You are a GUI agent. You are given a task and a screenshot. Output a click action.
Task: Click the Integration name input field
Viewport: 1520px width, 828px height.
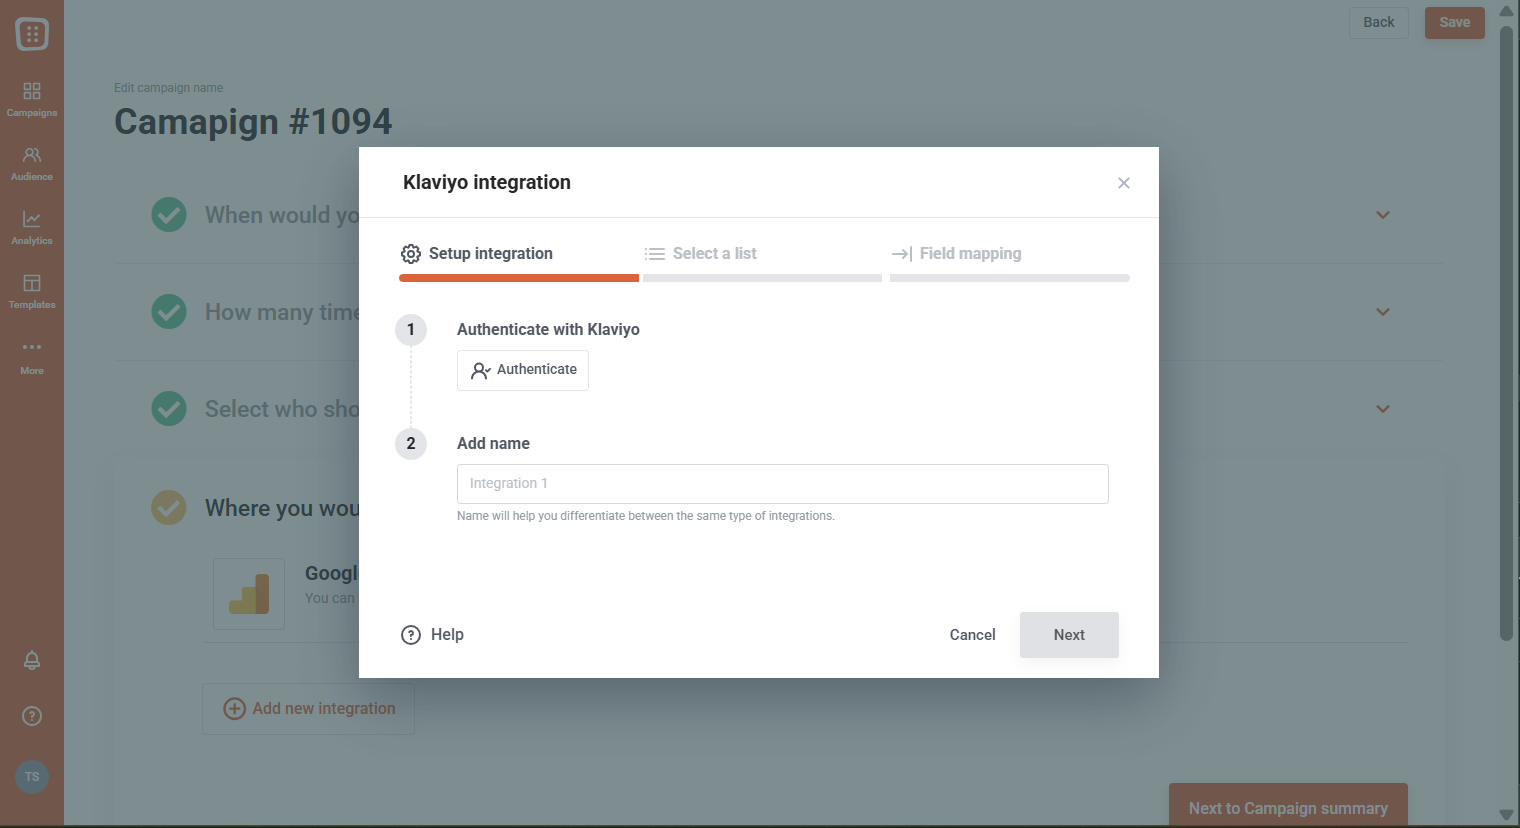coord(783,484)
